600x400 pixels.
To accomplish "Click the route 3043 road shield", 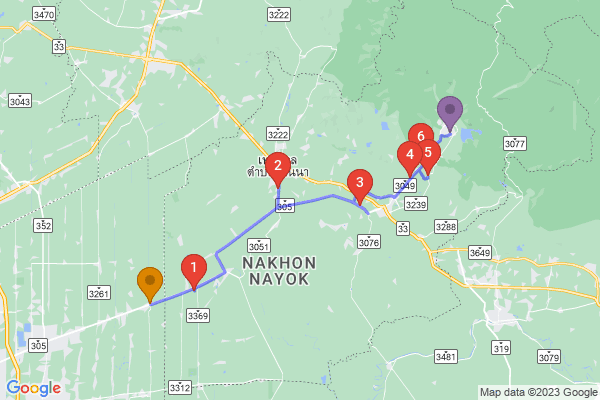I will click(x=20, y=101).
